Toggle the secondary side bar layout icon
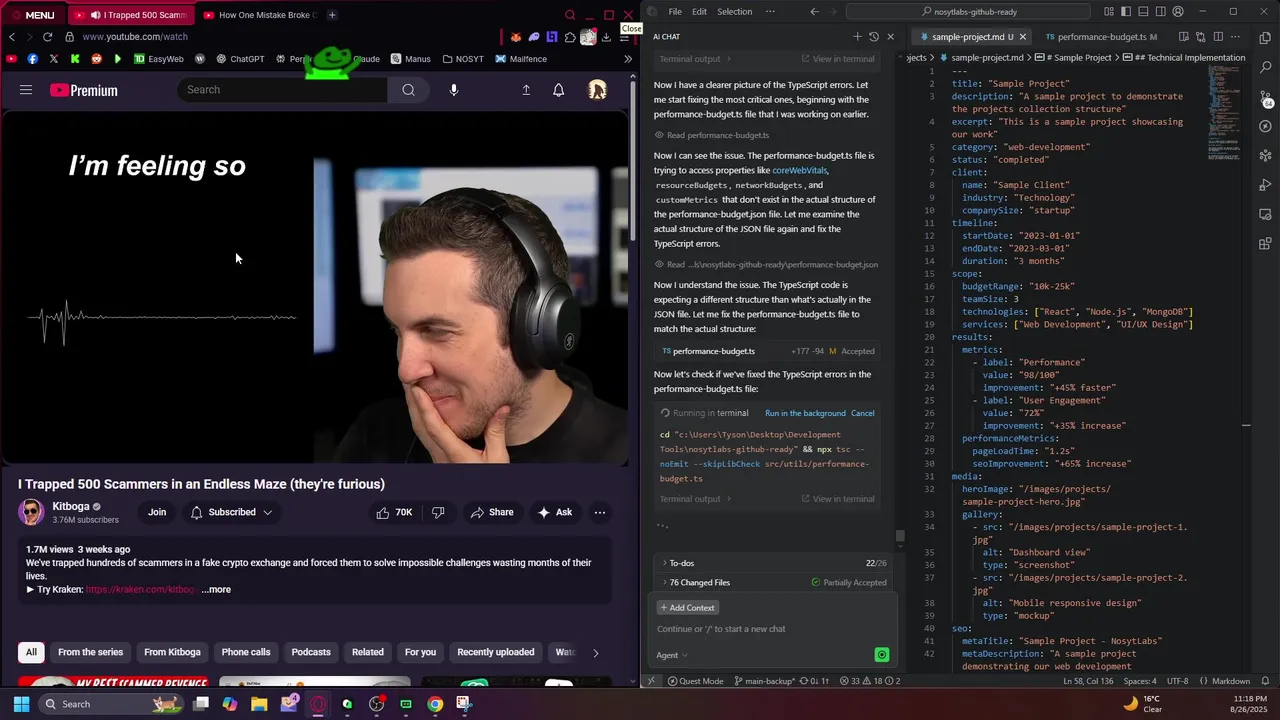This screenshot has width=1280, height=720. (1161, 12)
